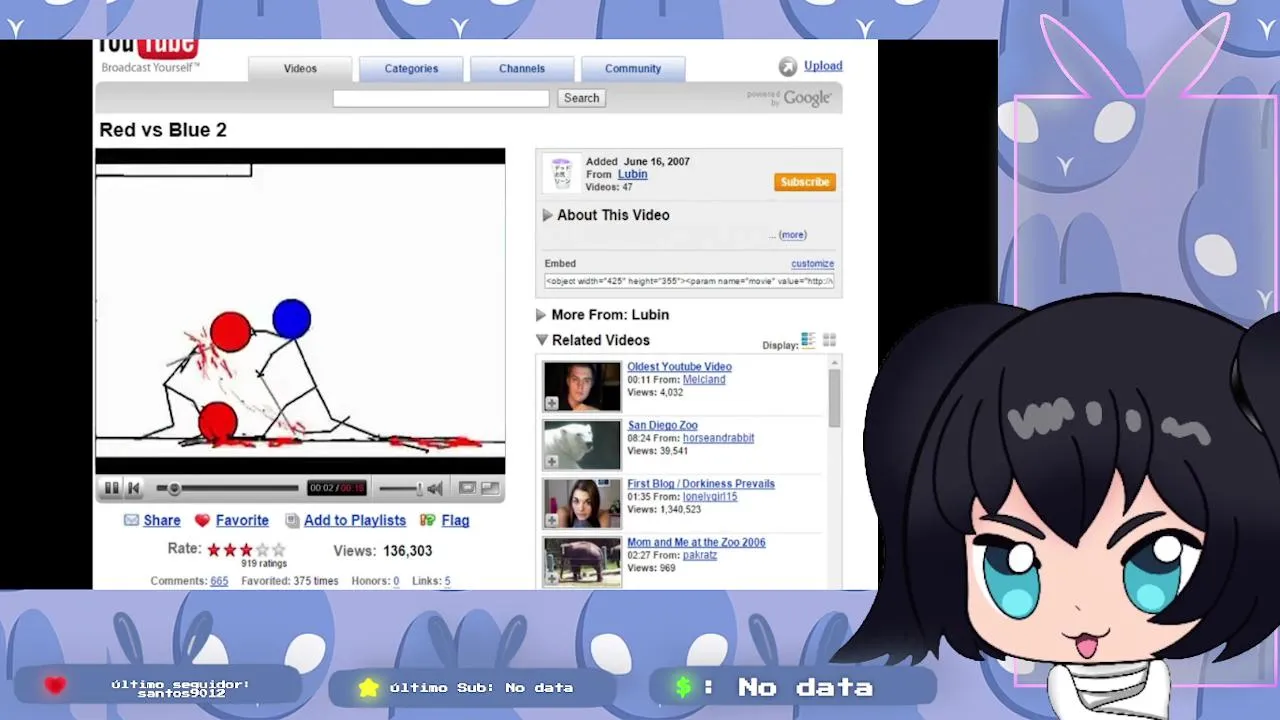Open horseandrabbit uploader link

[x=718, y=438]
